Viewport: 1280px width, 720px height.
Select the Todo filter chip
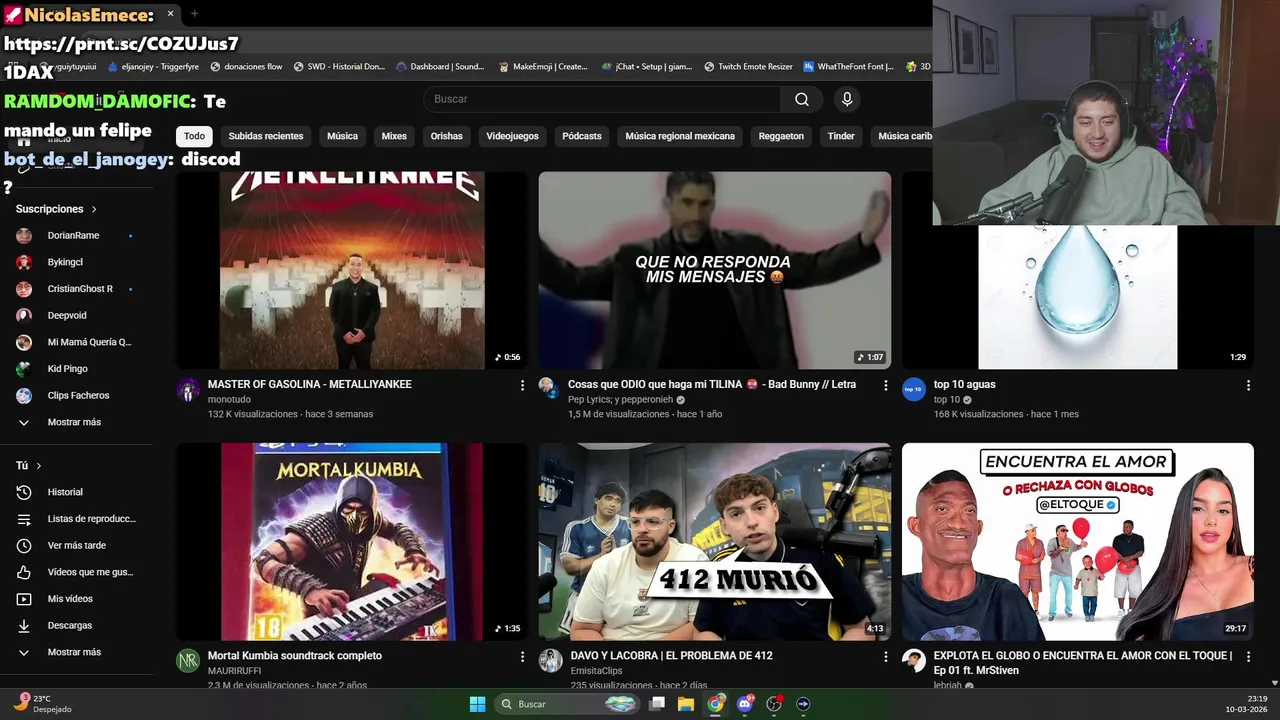point(194,136)
